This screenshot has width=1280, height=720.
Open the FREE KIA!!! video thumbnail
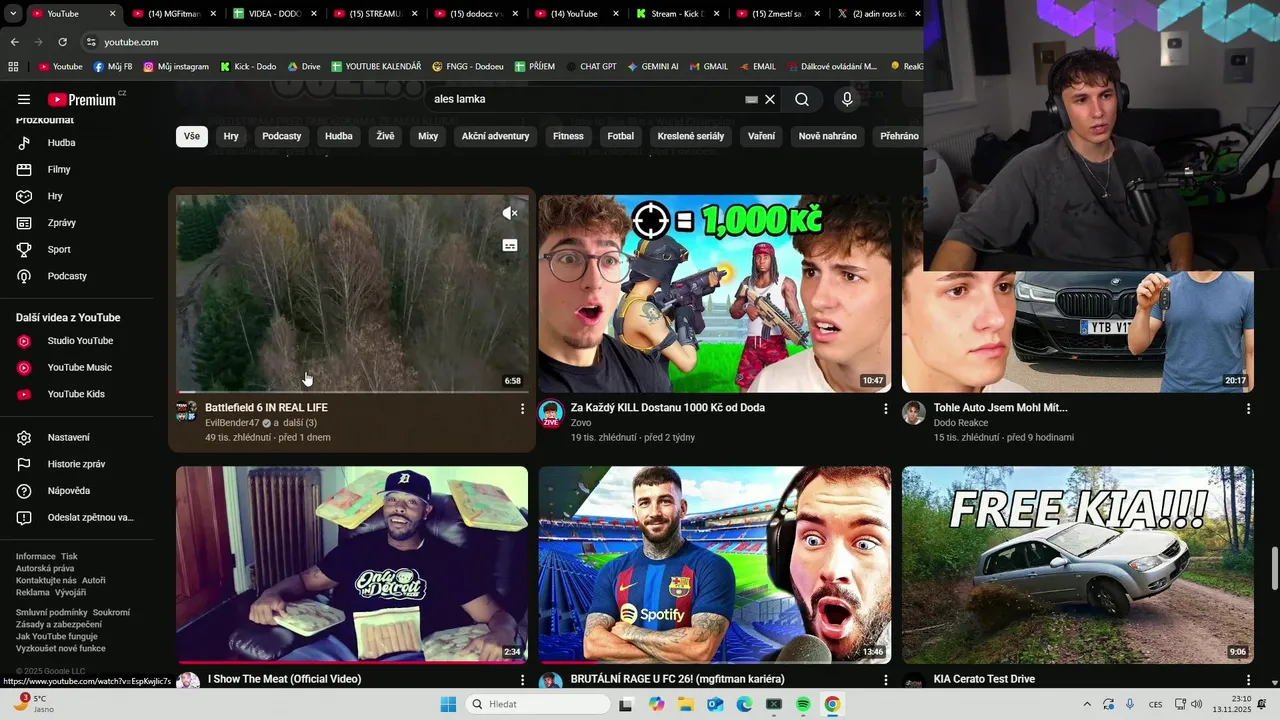pyautogui.click(x=1077, y=565)
